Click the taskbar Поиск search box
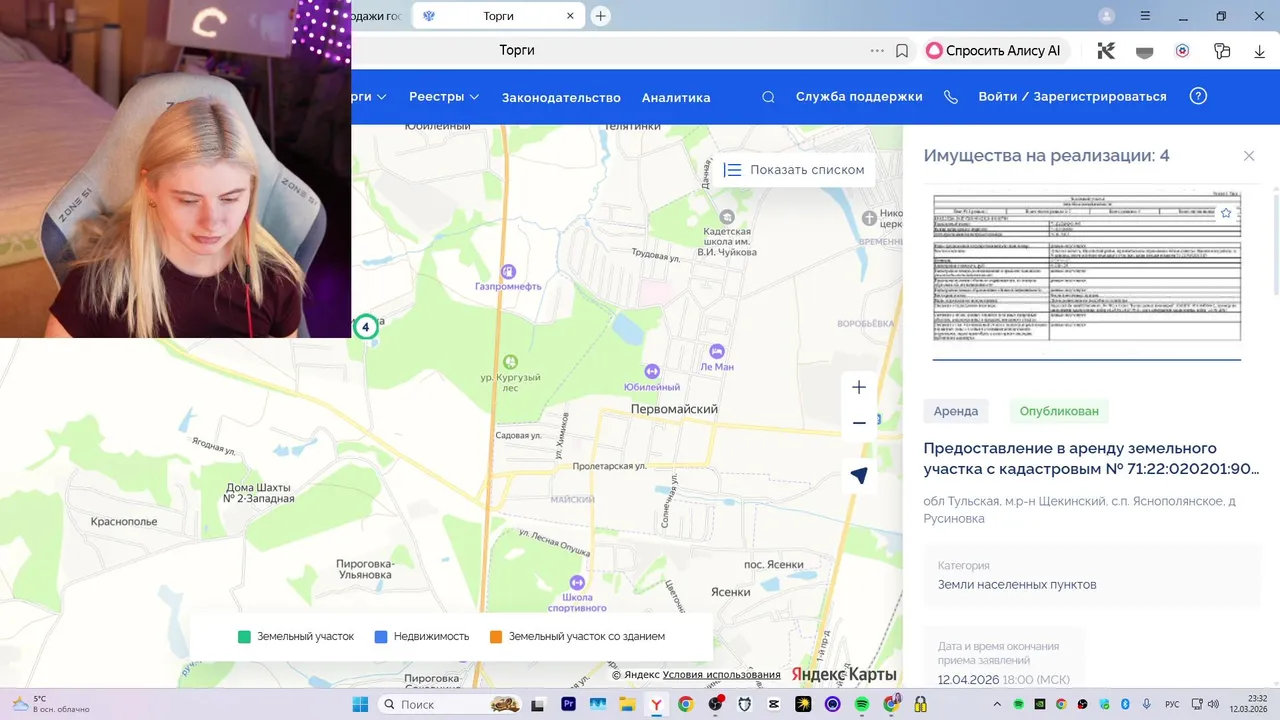This screenshot has height=720, width=1280. (x=450, y=704)
